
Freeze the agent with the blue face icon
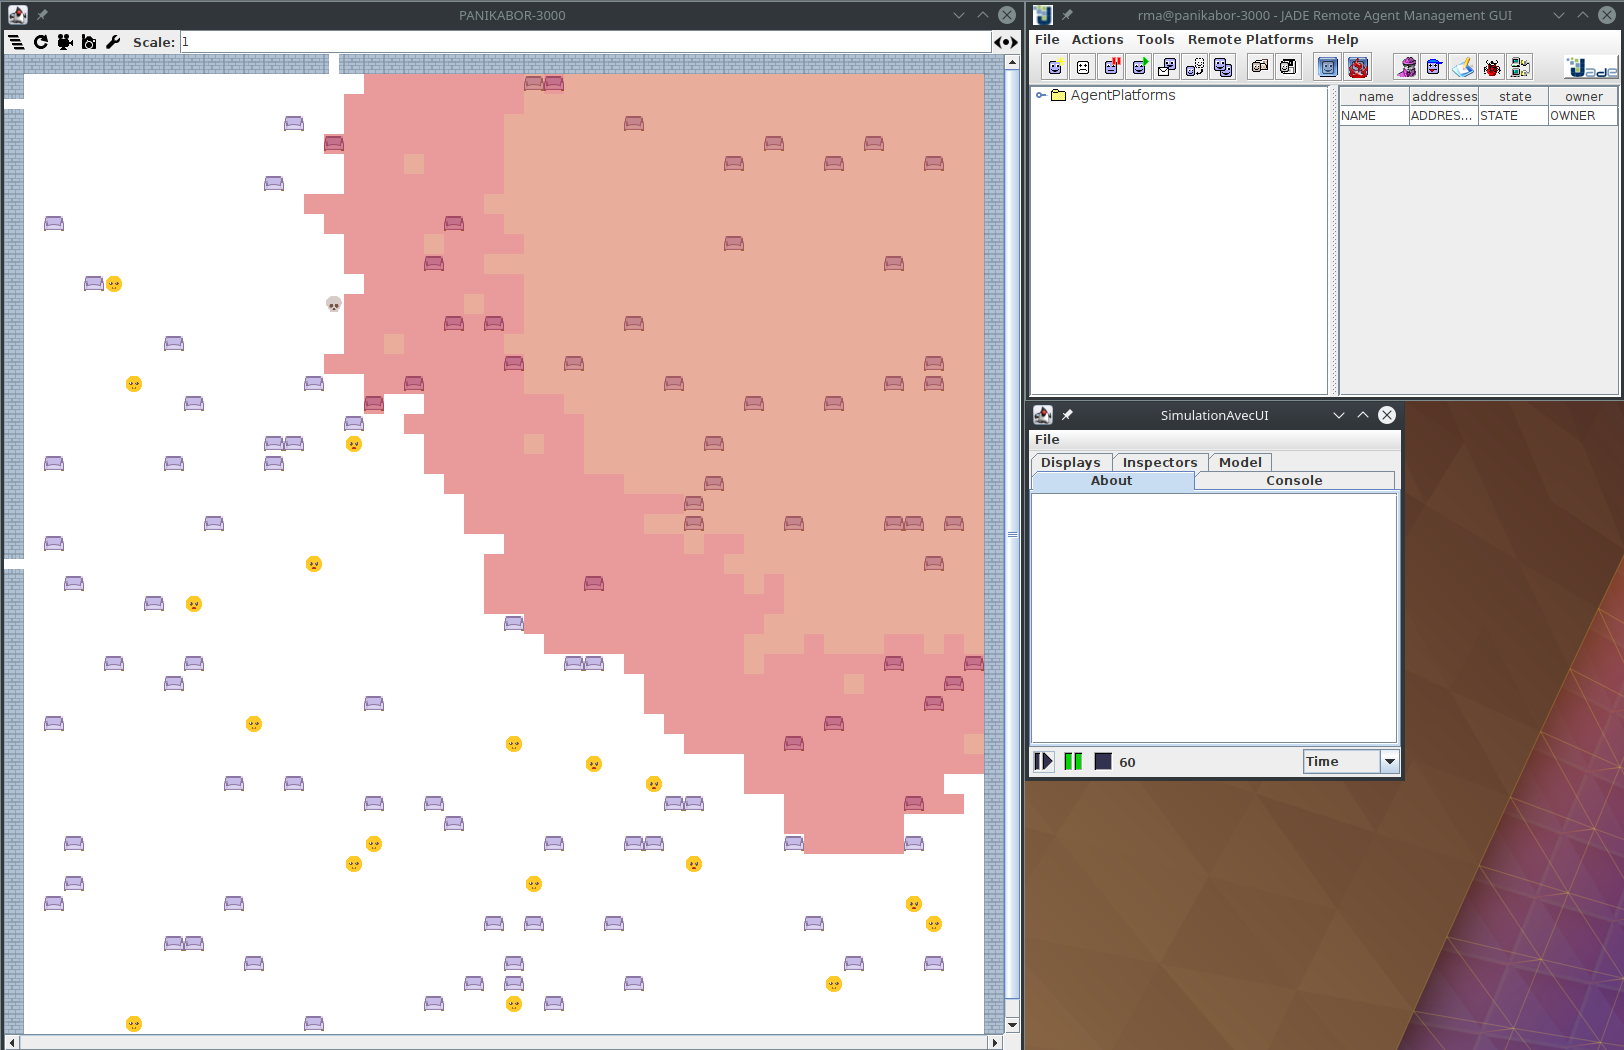tap(1328, 67)
